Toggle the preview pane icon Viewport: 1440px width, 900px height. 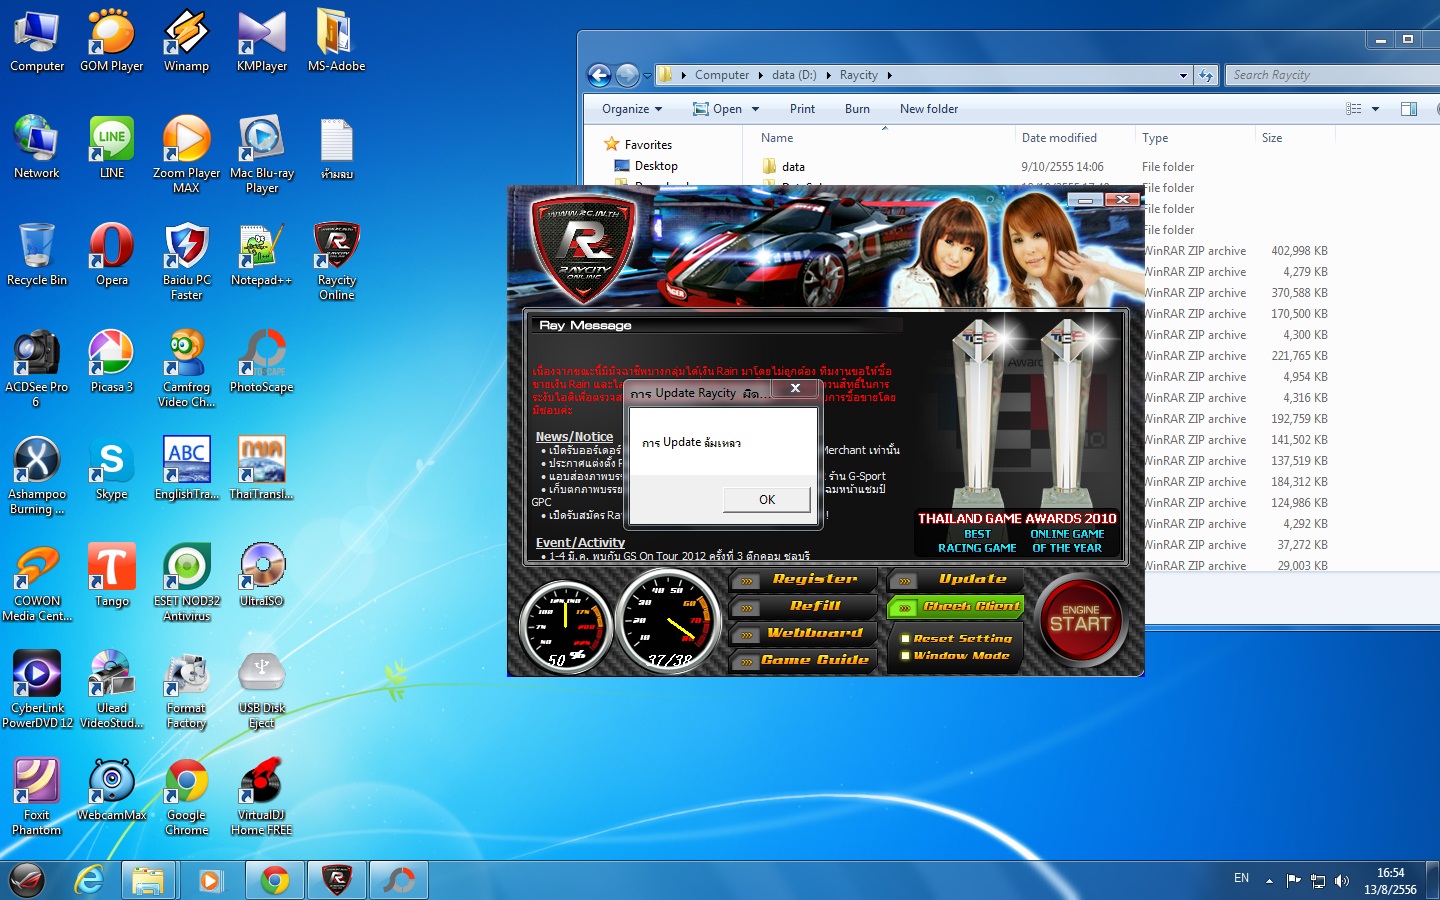1409,109
